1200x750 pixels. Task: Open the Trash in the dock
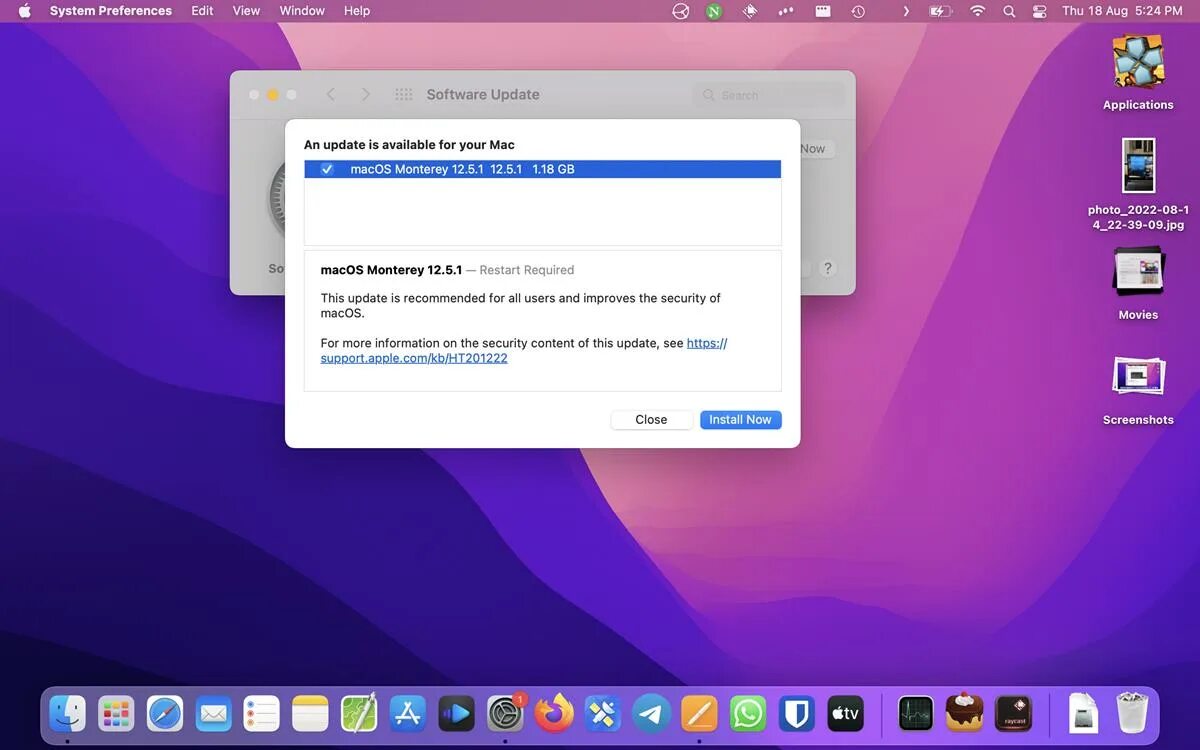pos(1132,713)
